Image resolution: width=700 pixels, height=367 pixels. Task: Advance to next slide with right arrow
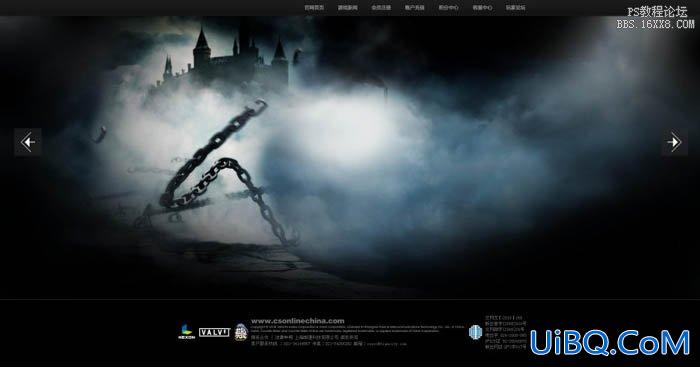674,142
